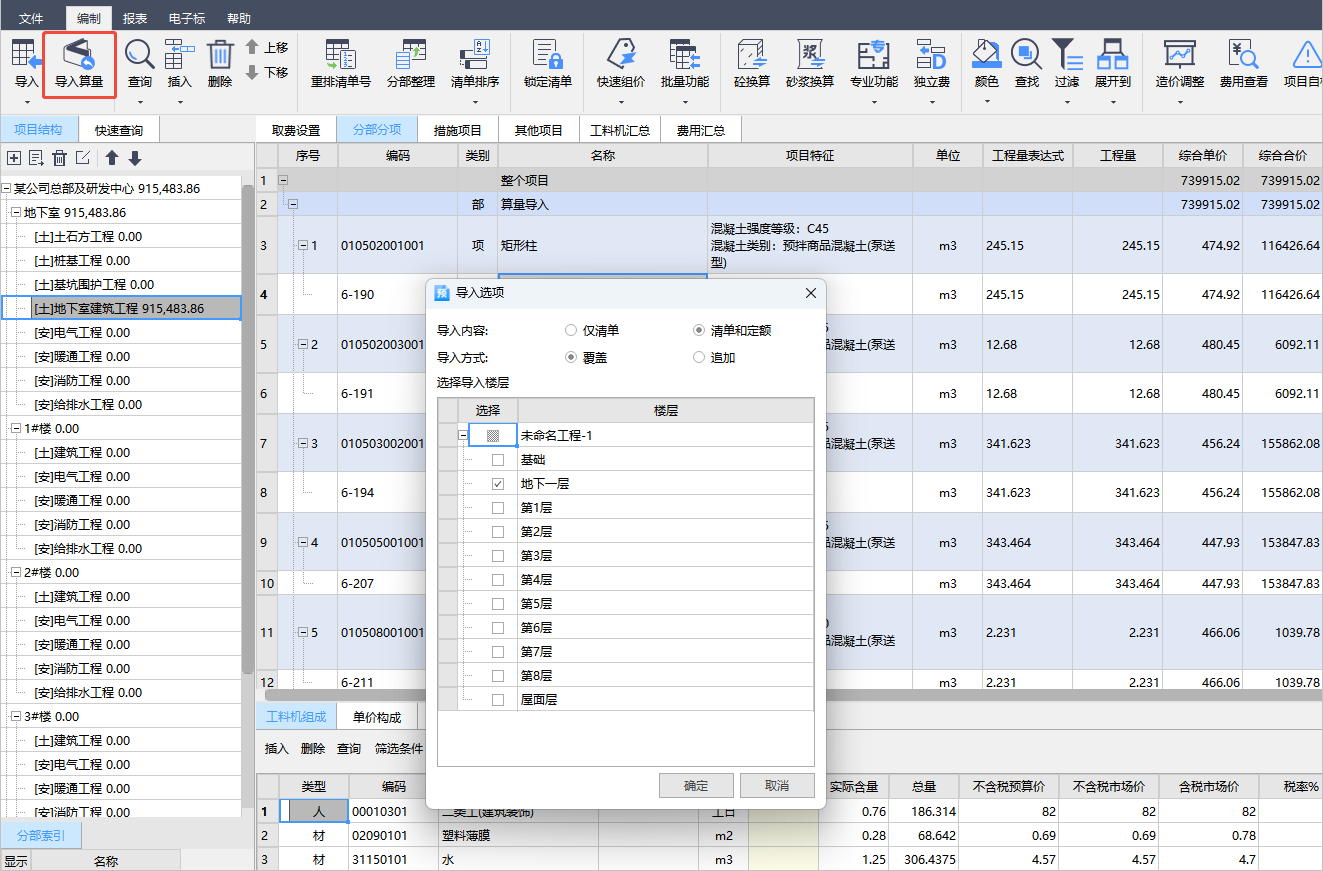Open the 报表 menu
This screenshot has height=871, width=1323.
tap(135, 18)
